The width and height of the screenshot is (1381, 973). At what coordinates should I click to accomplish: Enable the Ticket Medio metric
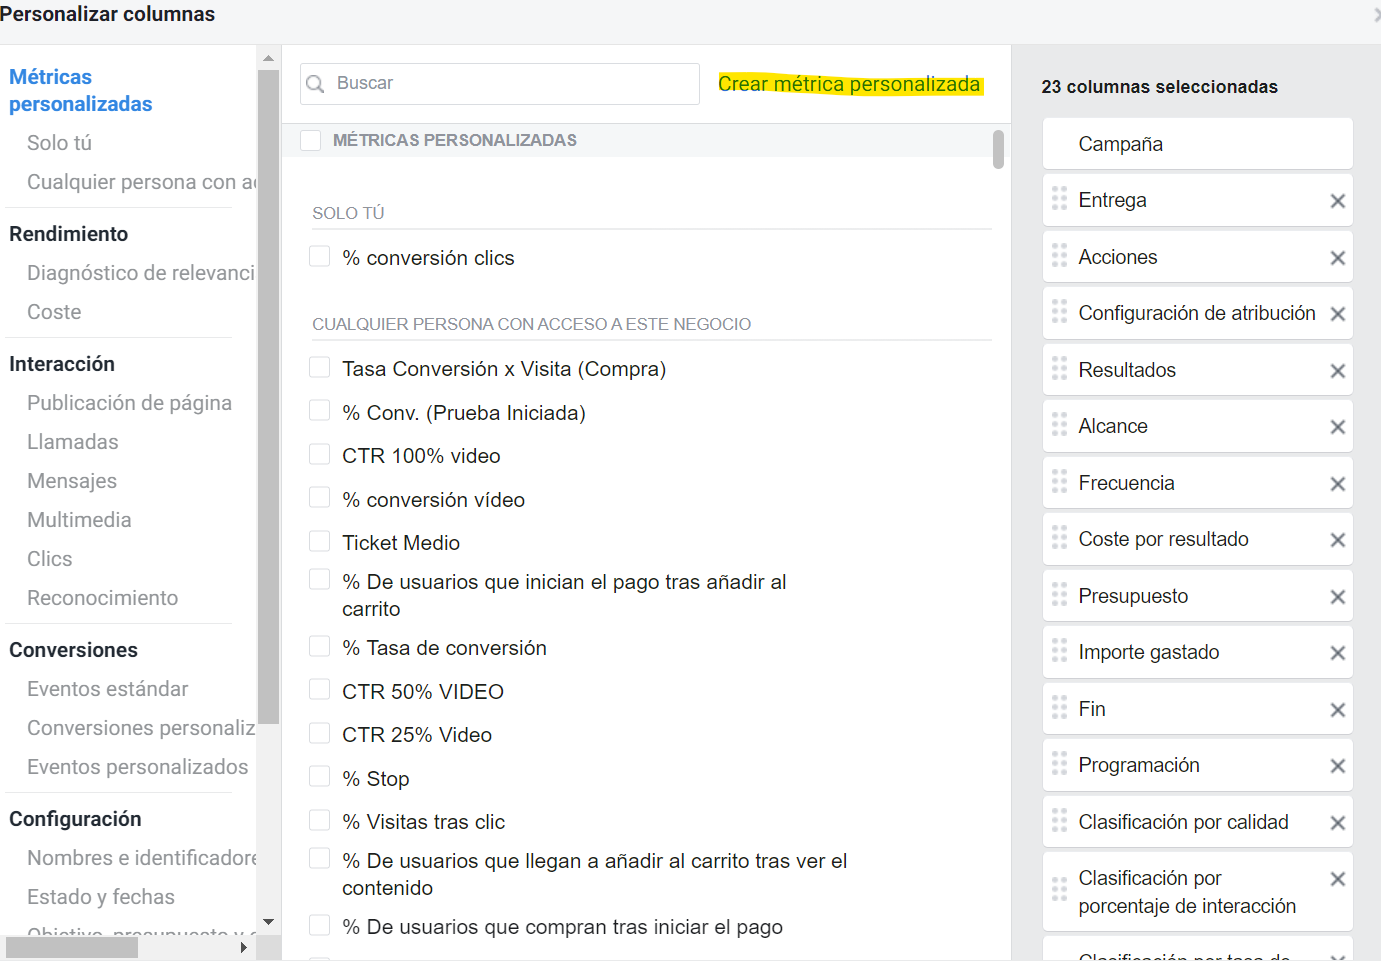coord(319,540)
